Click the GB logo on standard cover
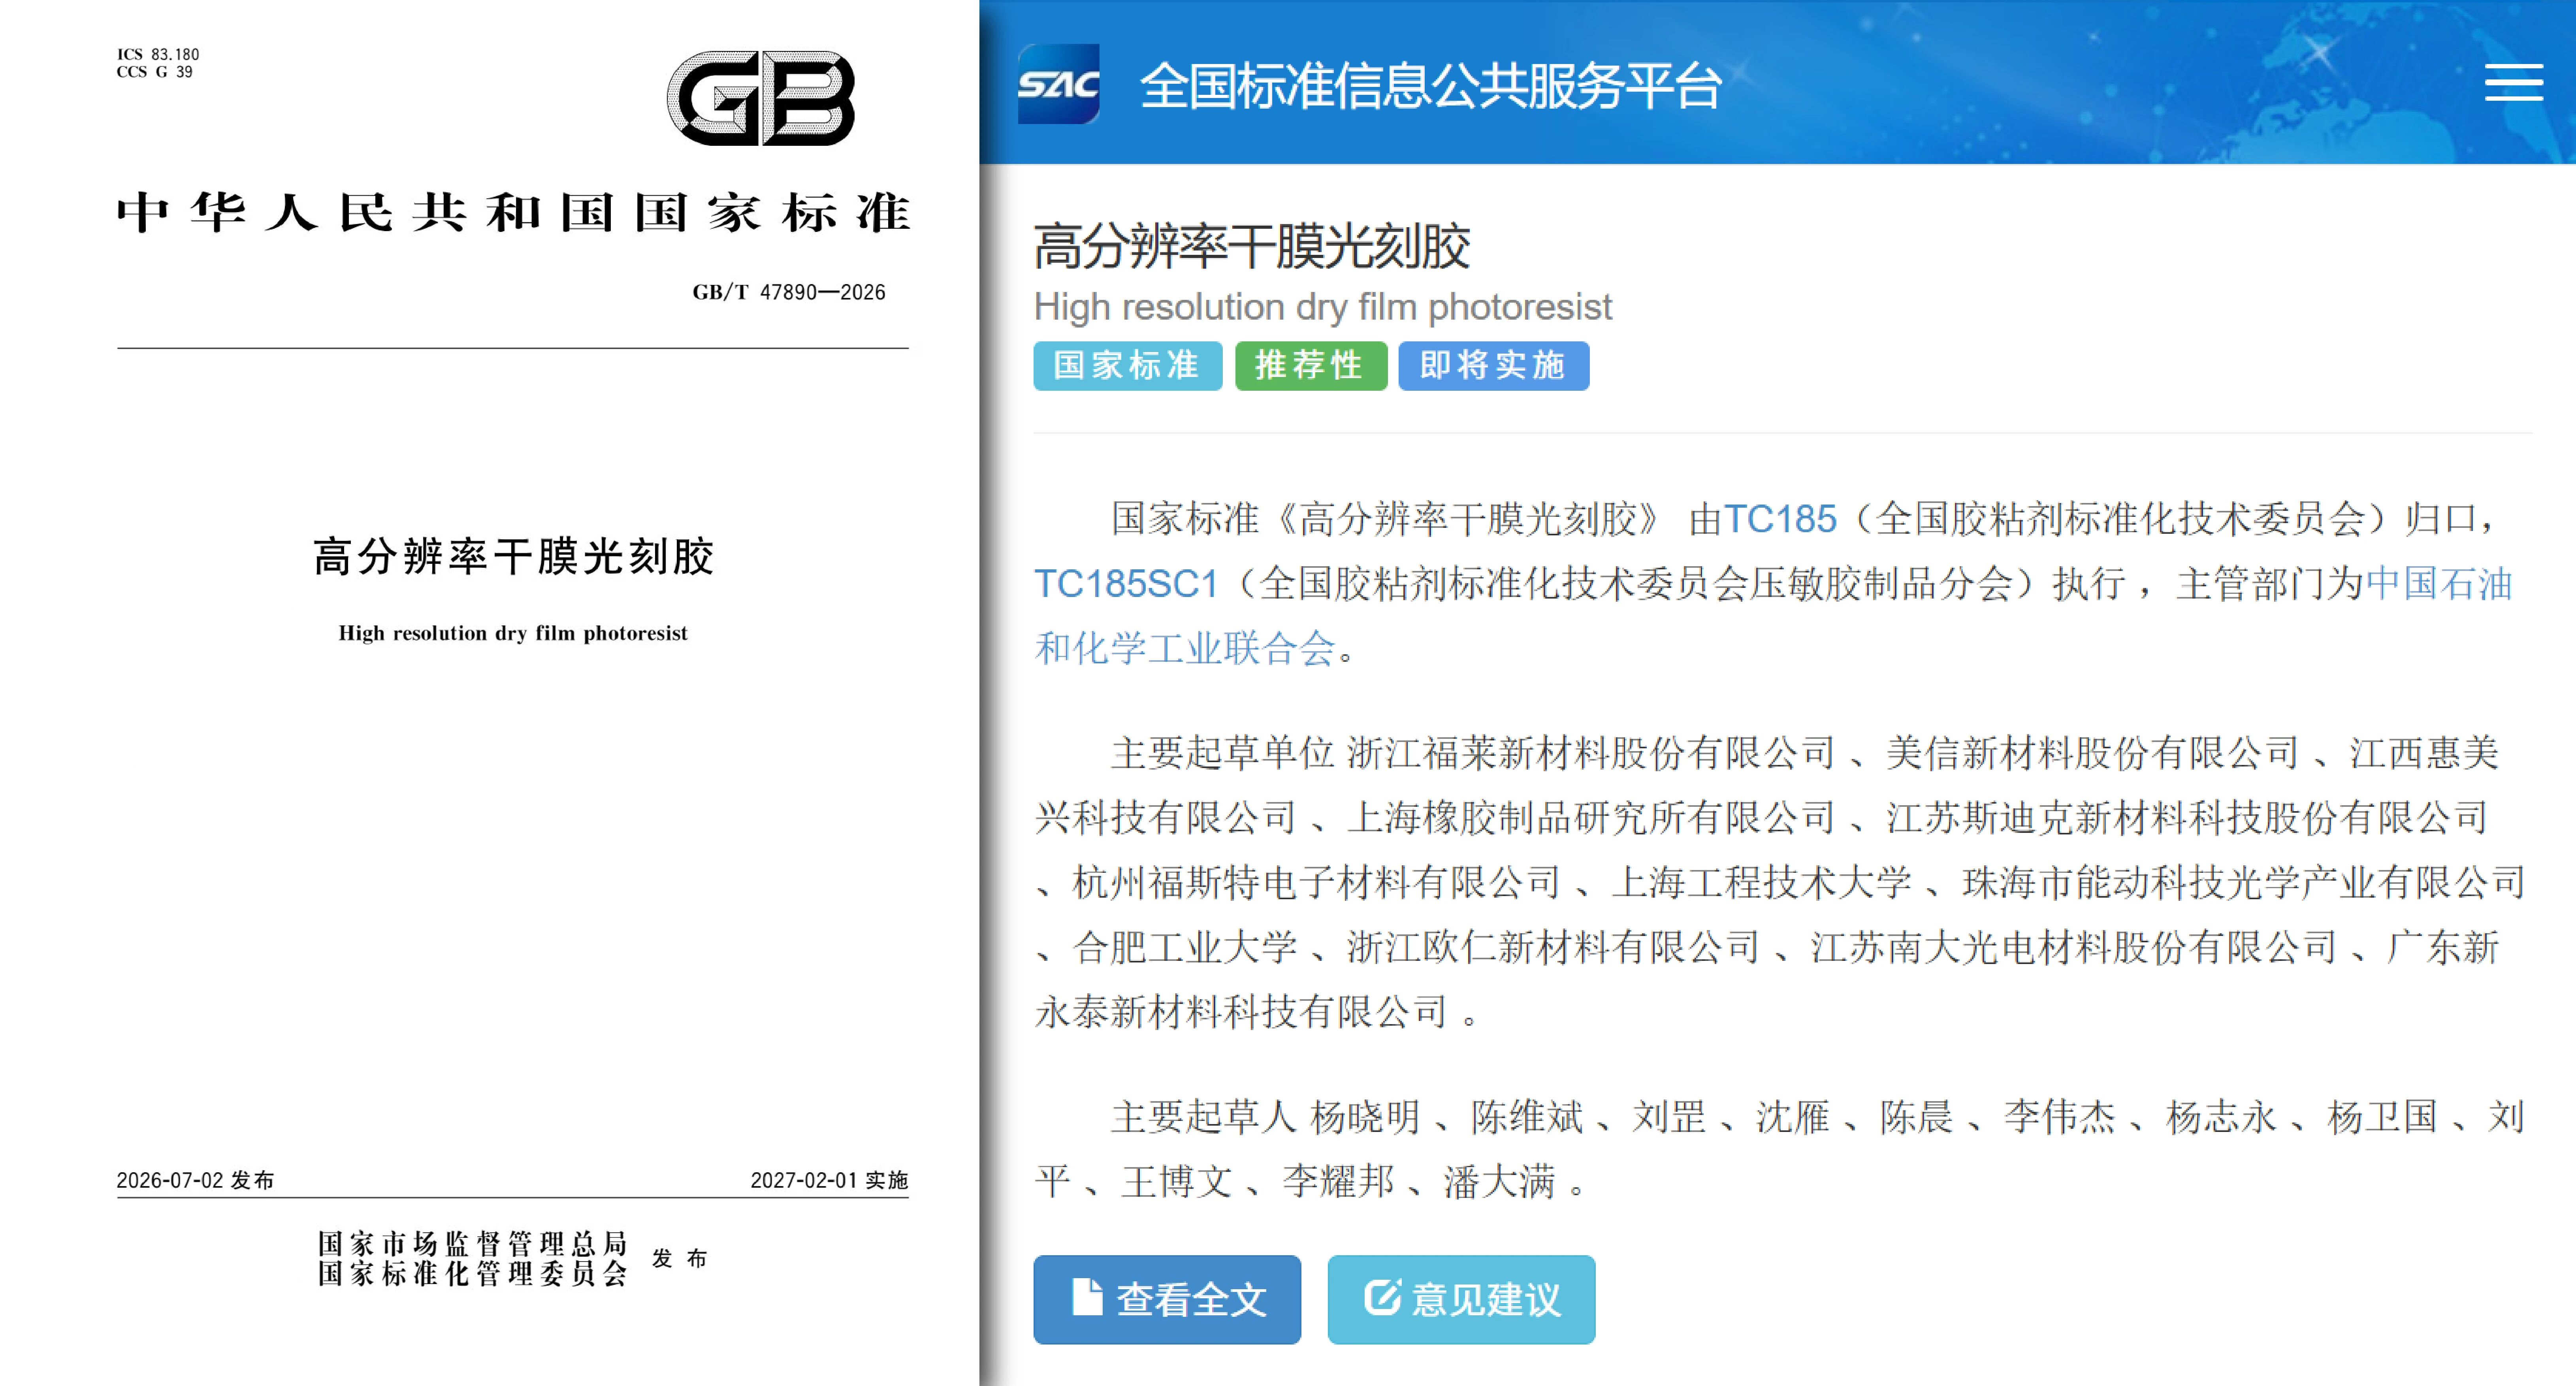This screenshot has height=1386, width=2576. click(x=760, y=98)
